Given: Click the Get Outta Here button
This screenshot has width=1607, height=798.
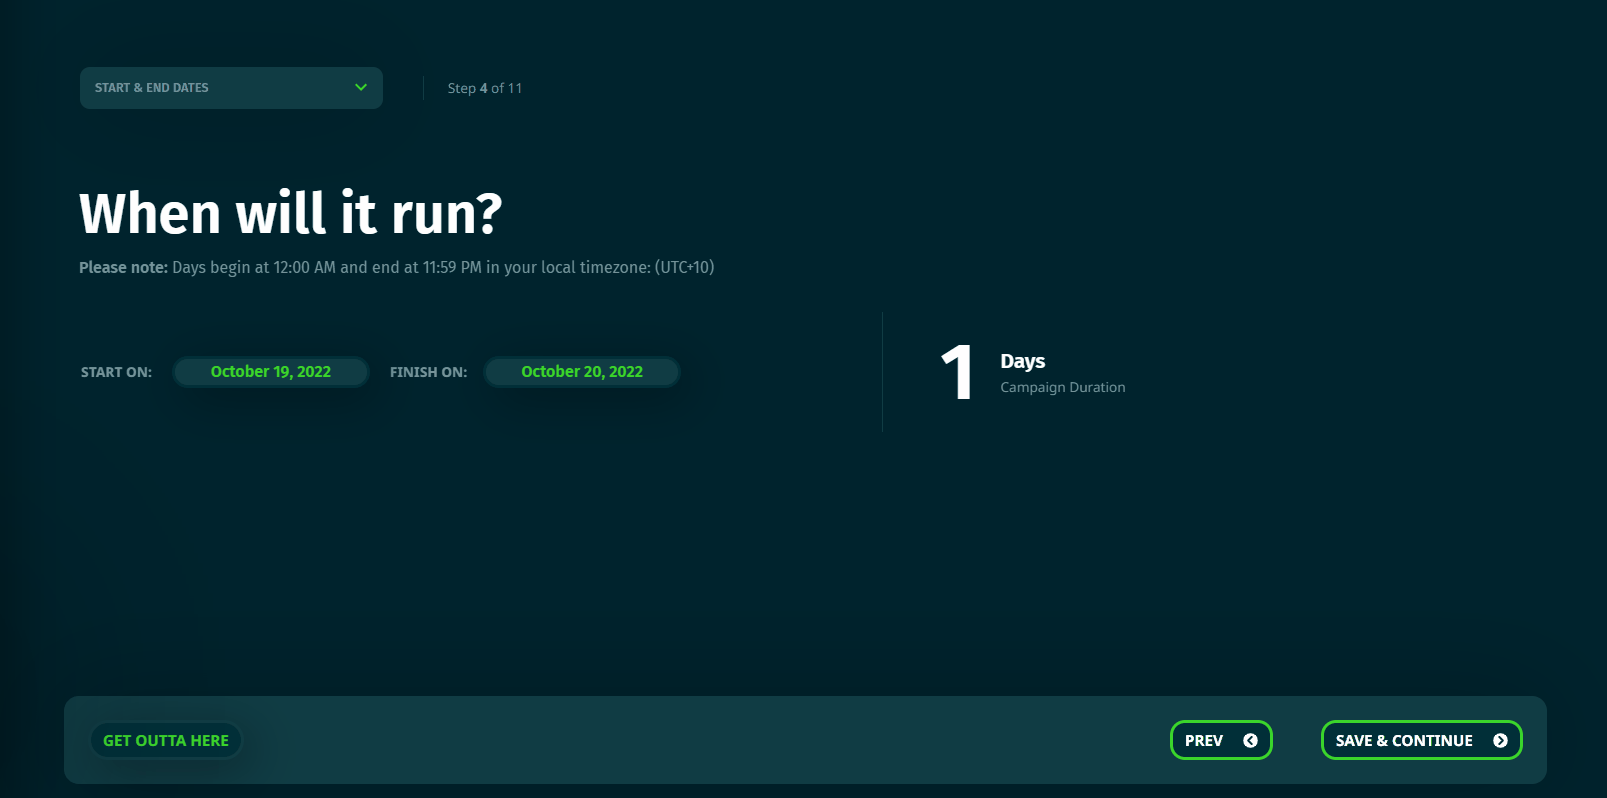Looking at the screenshot, I should click(166, 741).
